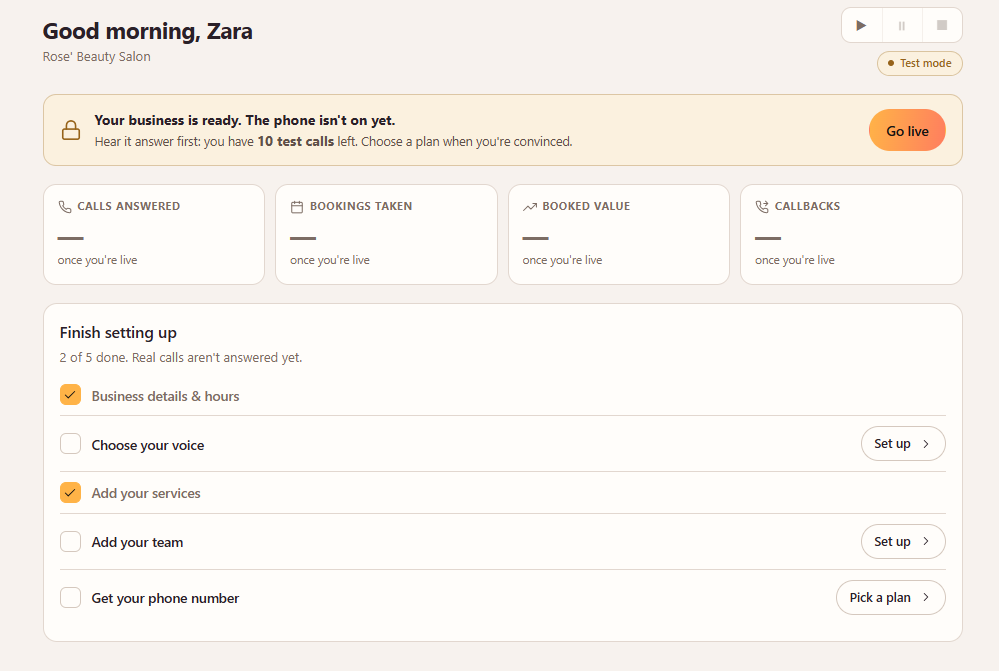Click the Rose' Beauty Salon business name
Viewport: 999px width, 671px height.
97,57
